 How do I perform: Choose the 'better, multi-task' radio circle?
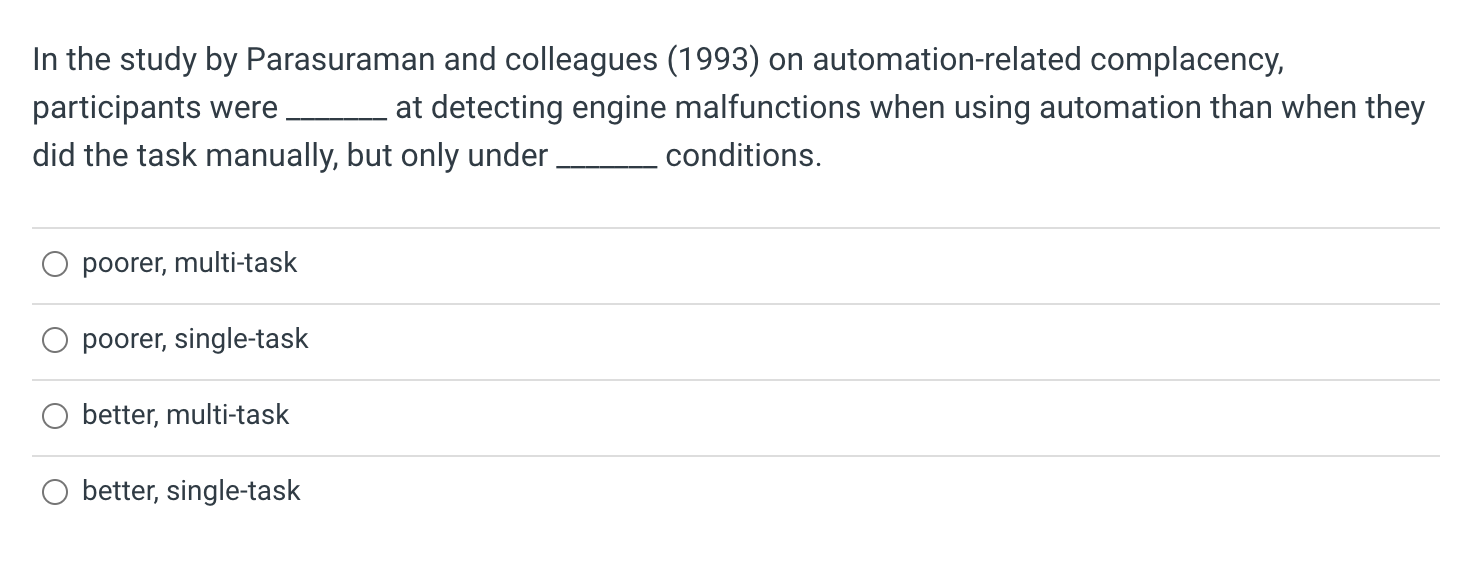point(54,416)
